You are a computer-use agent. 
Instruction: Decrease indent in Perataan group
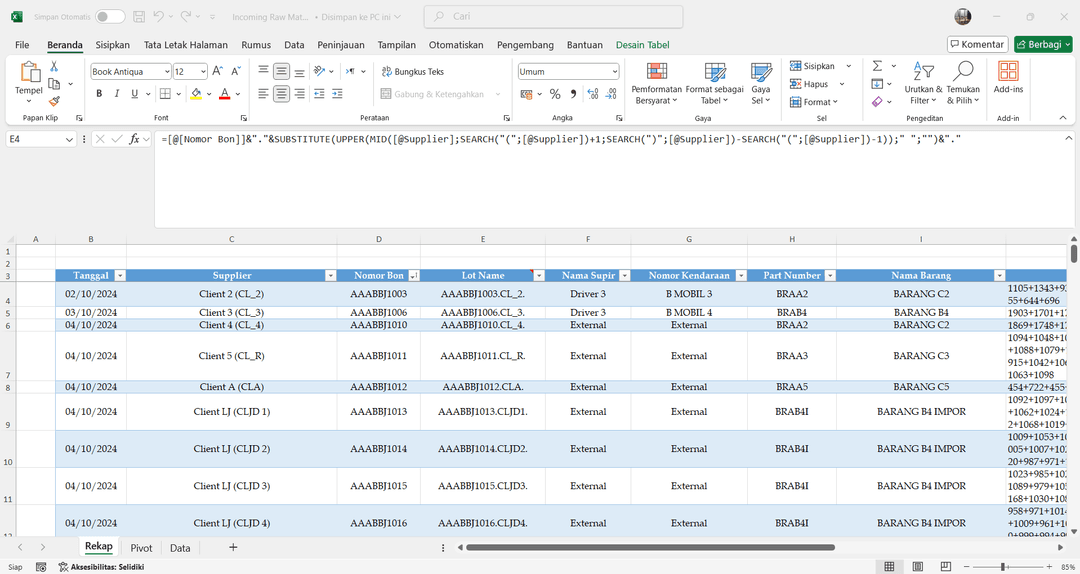[319, 94]
